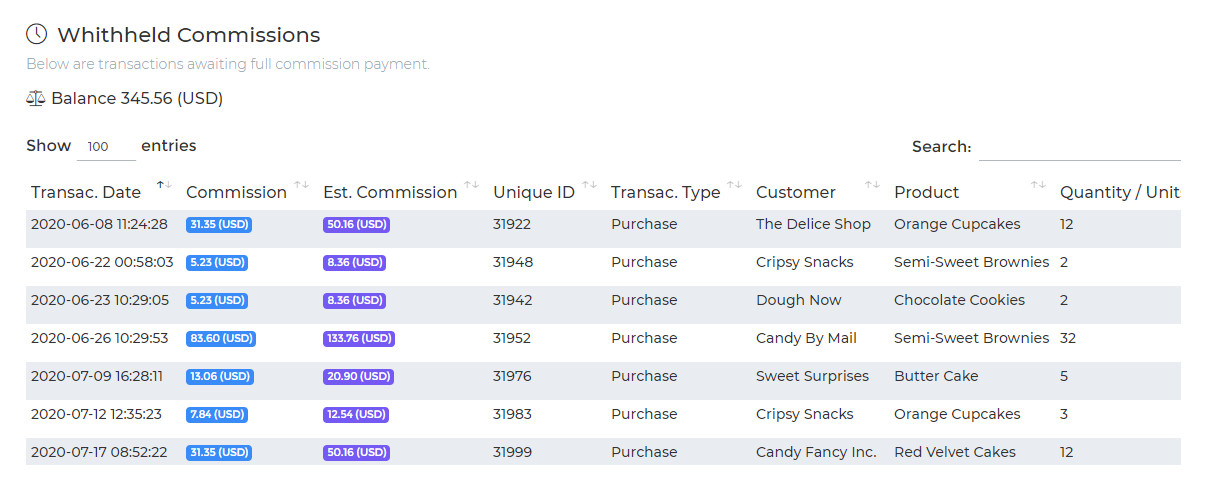Screen dimensions: 1232x490
Task: Open the Show entries count selector
Action: (106, 146)
